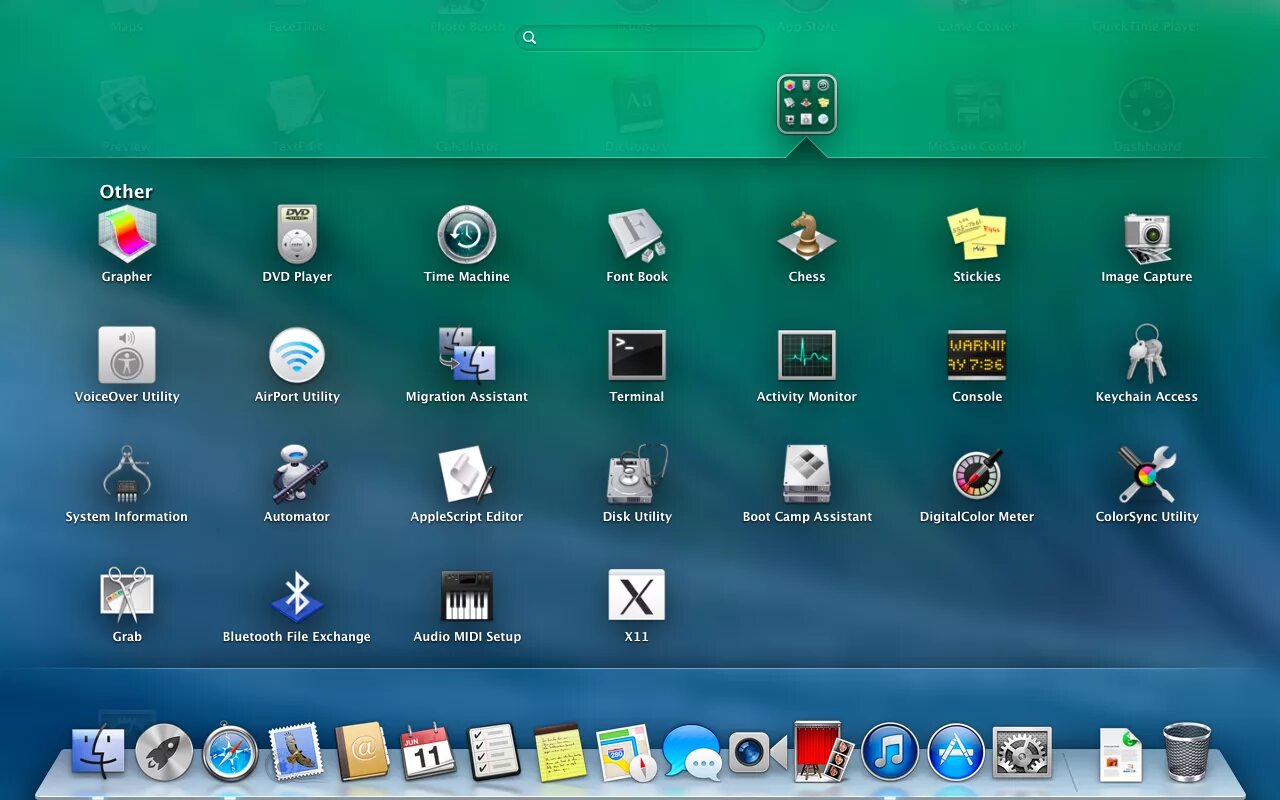Launch Migration Assistant
Screen dimensions: 1280x800
pos(467,355)
